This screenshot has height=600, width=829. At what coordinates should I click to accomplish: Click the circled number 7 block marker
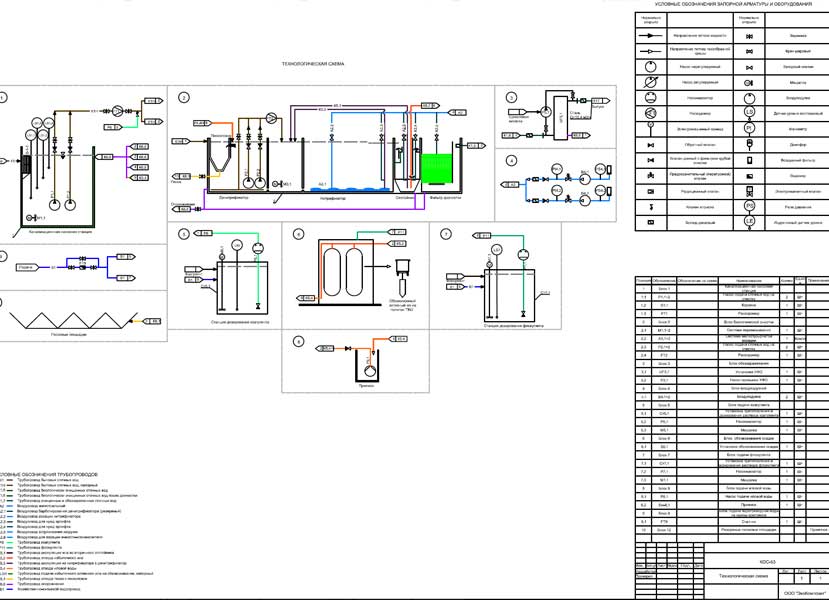coord(446,234)
